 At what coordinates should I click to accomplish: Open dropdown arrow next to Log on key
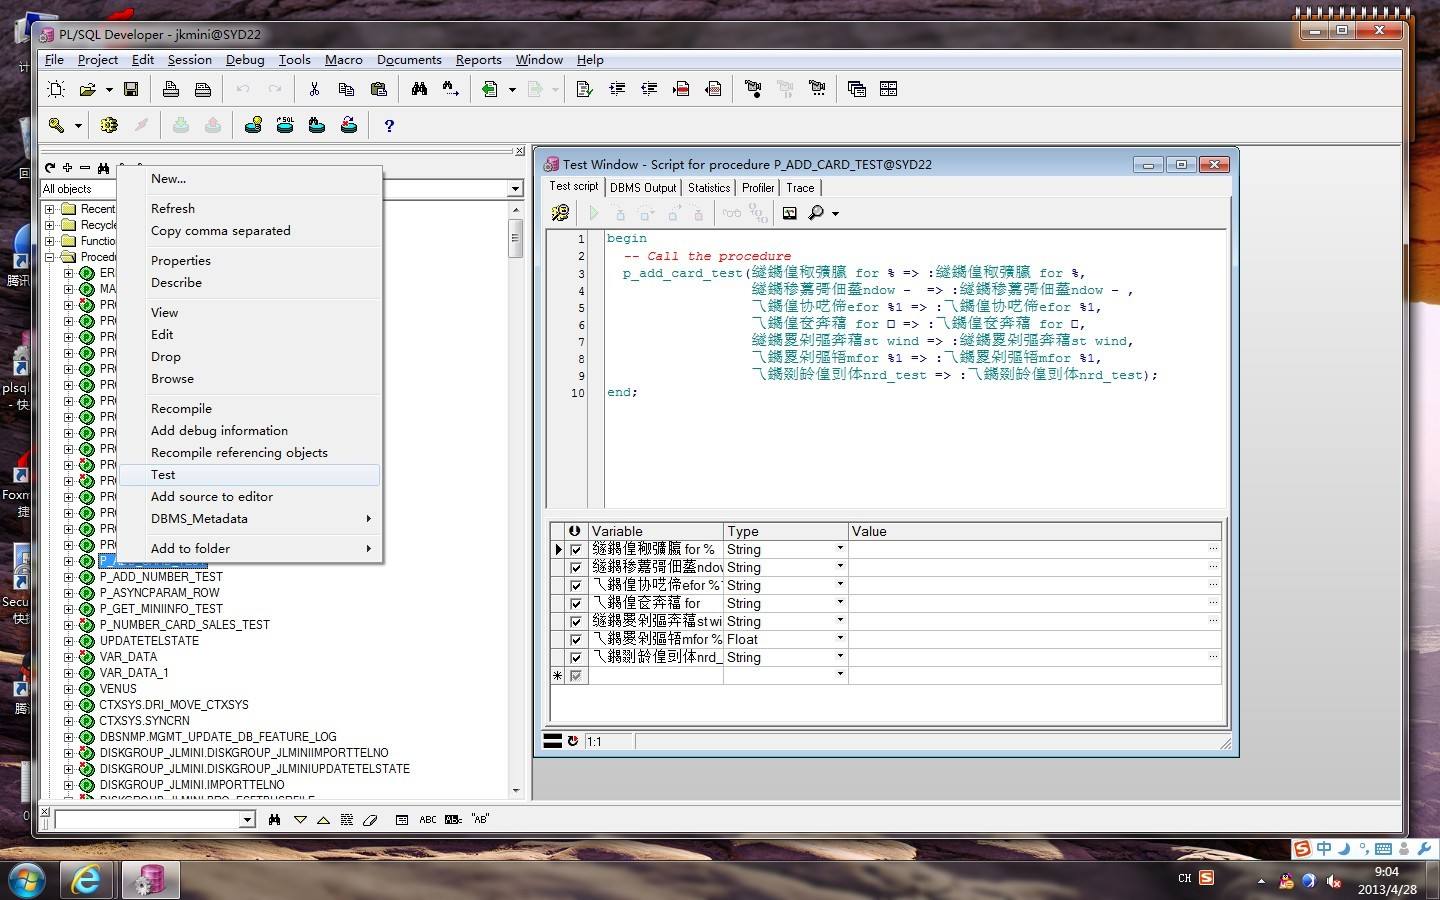coord(78,125)
